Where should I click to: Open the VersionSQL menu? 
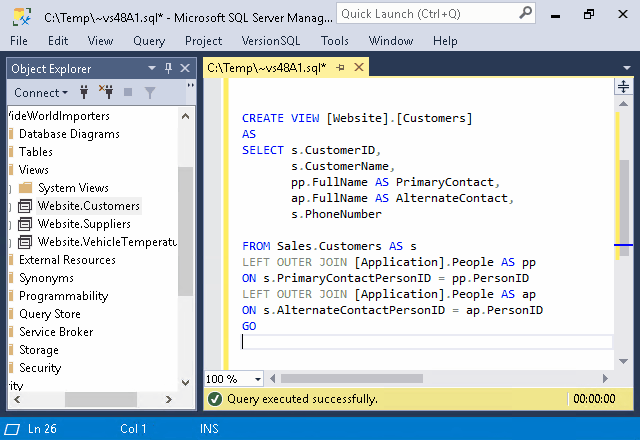click(x=271, y=41)
